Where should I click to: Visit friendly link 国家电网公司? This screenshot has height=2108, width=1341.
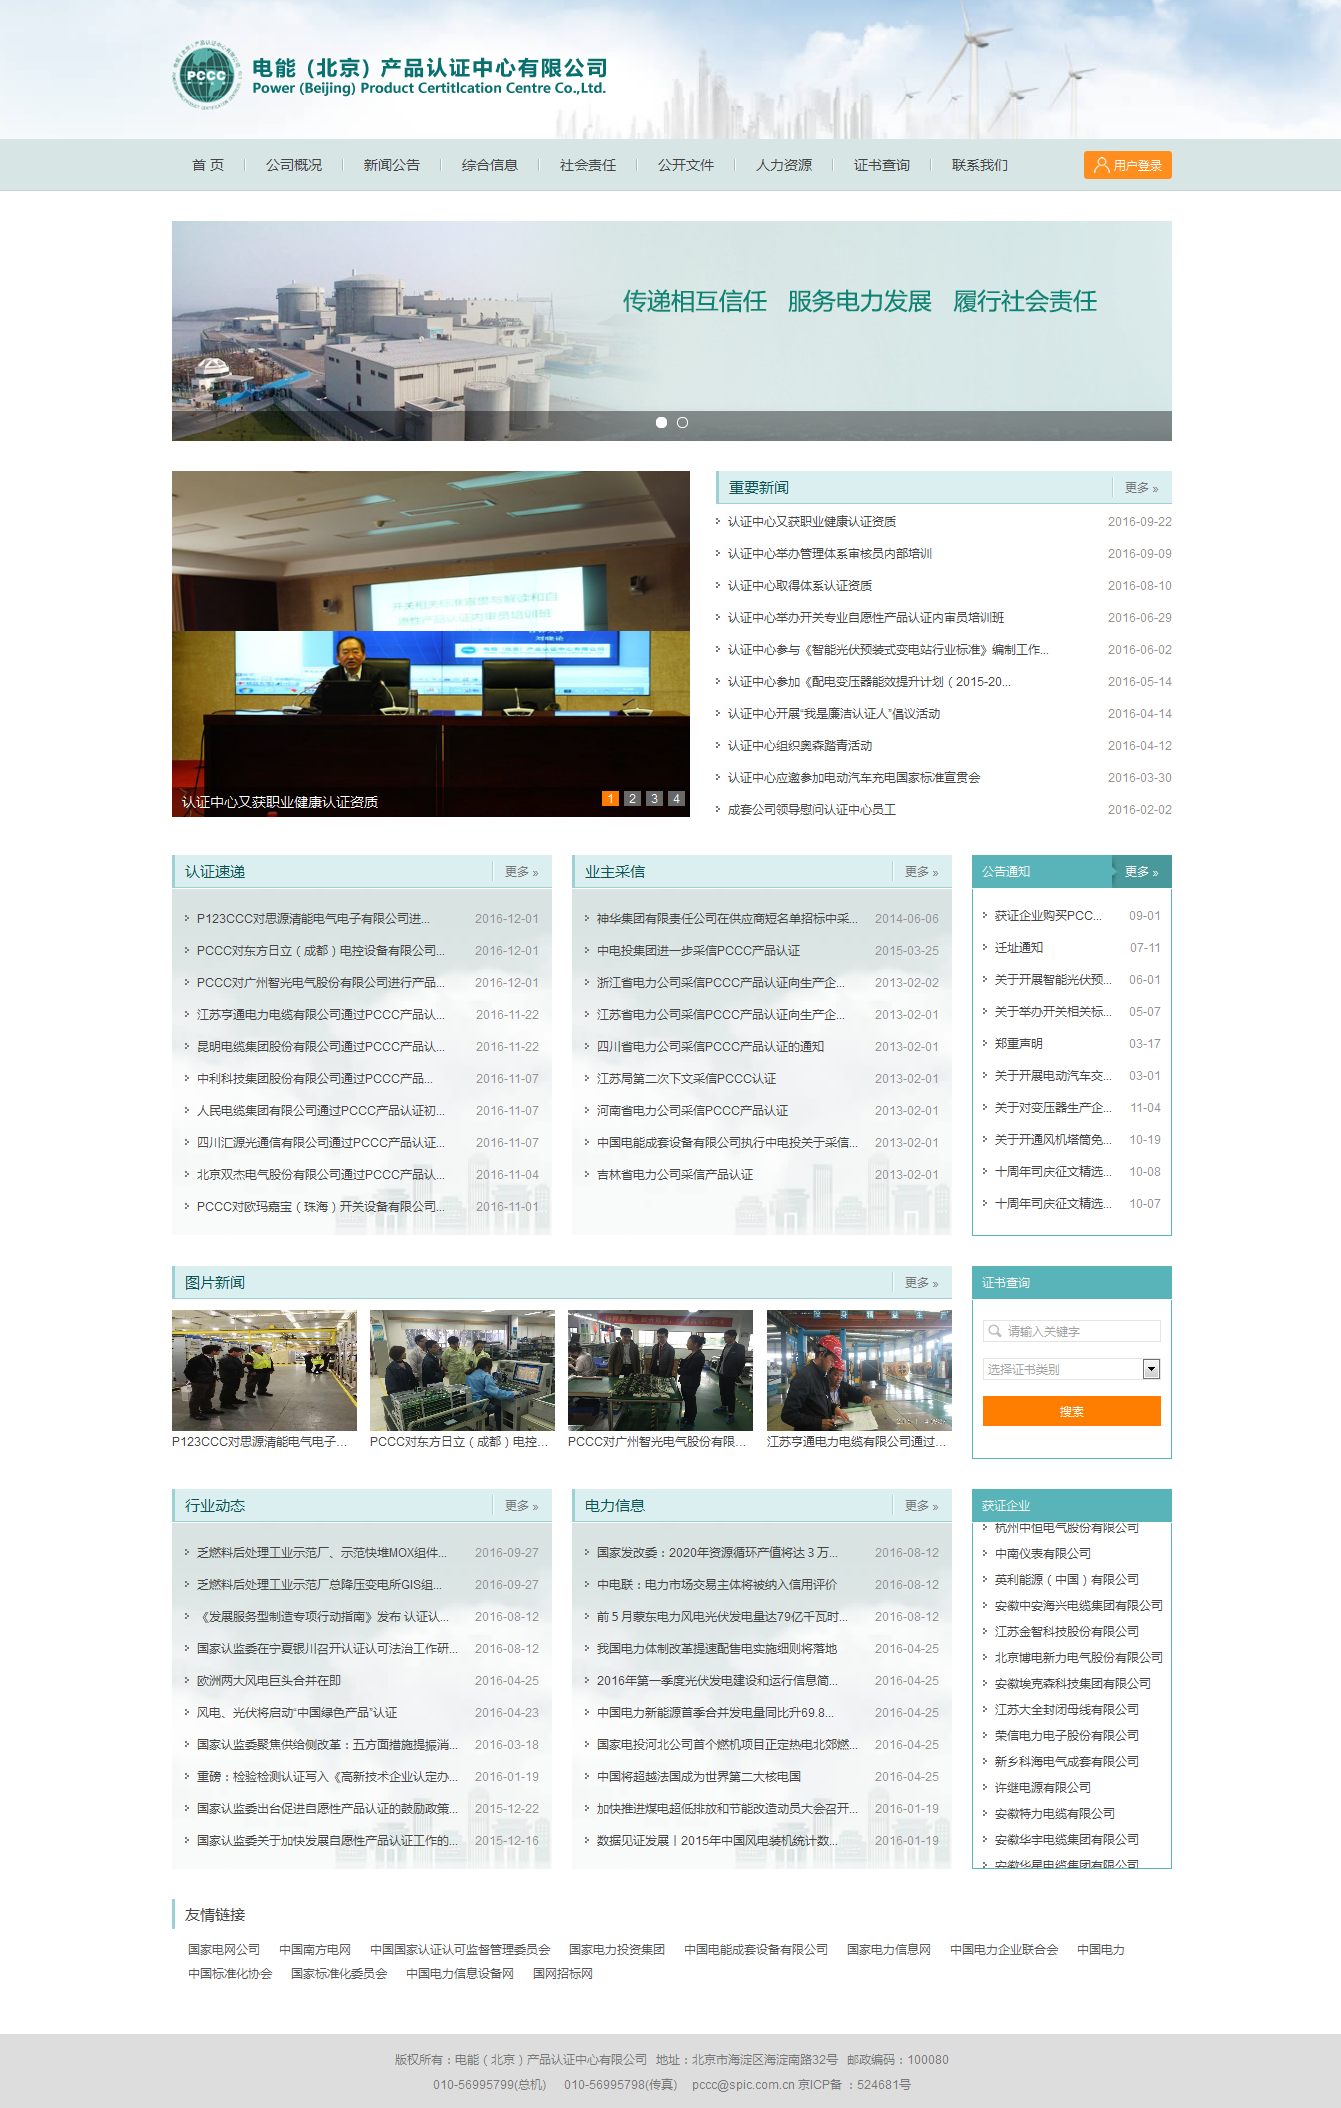224,1949
